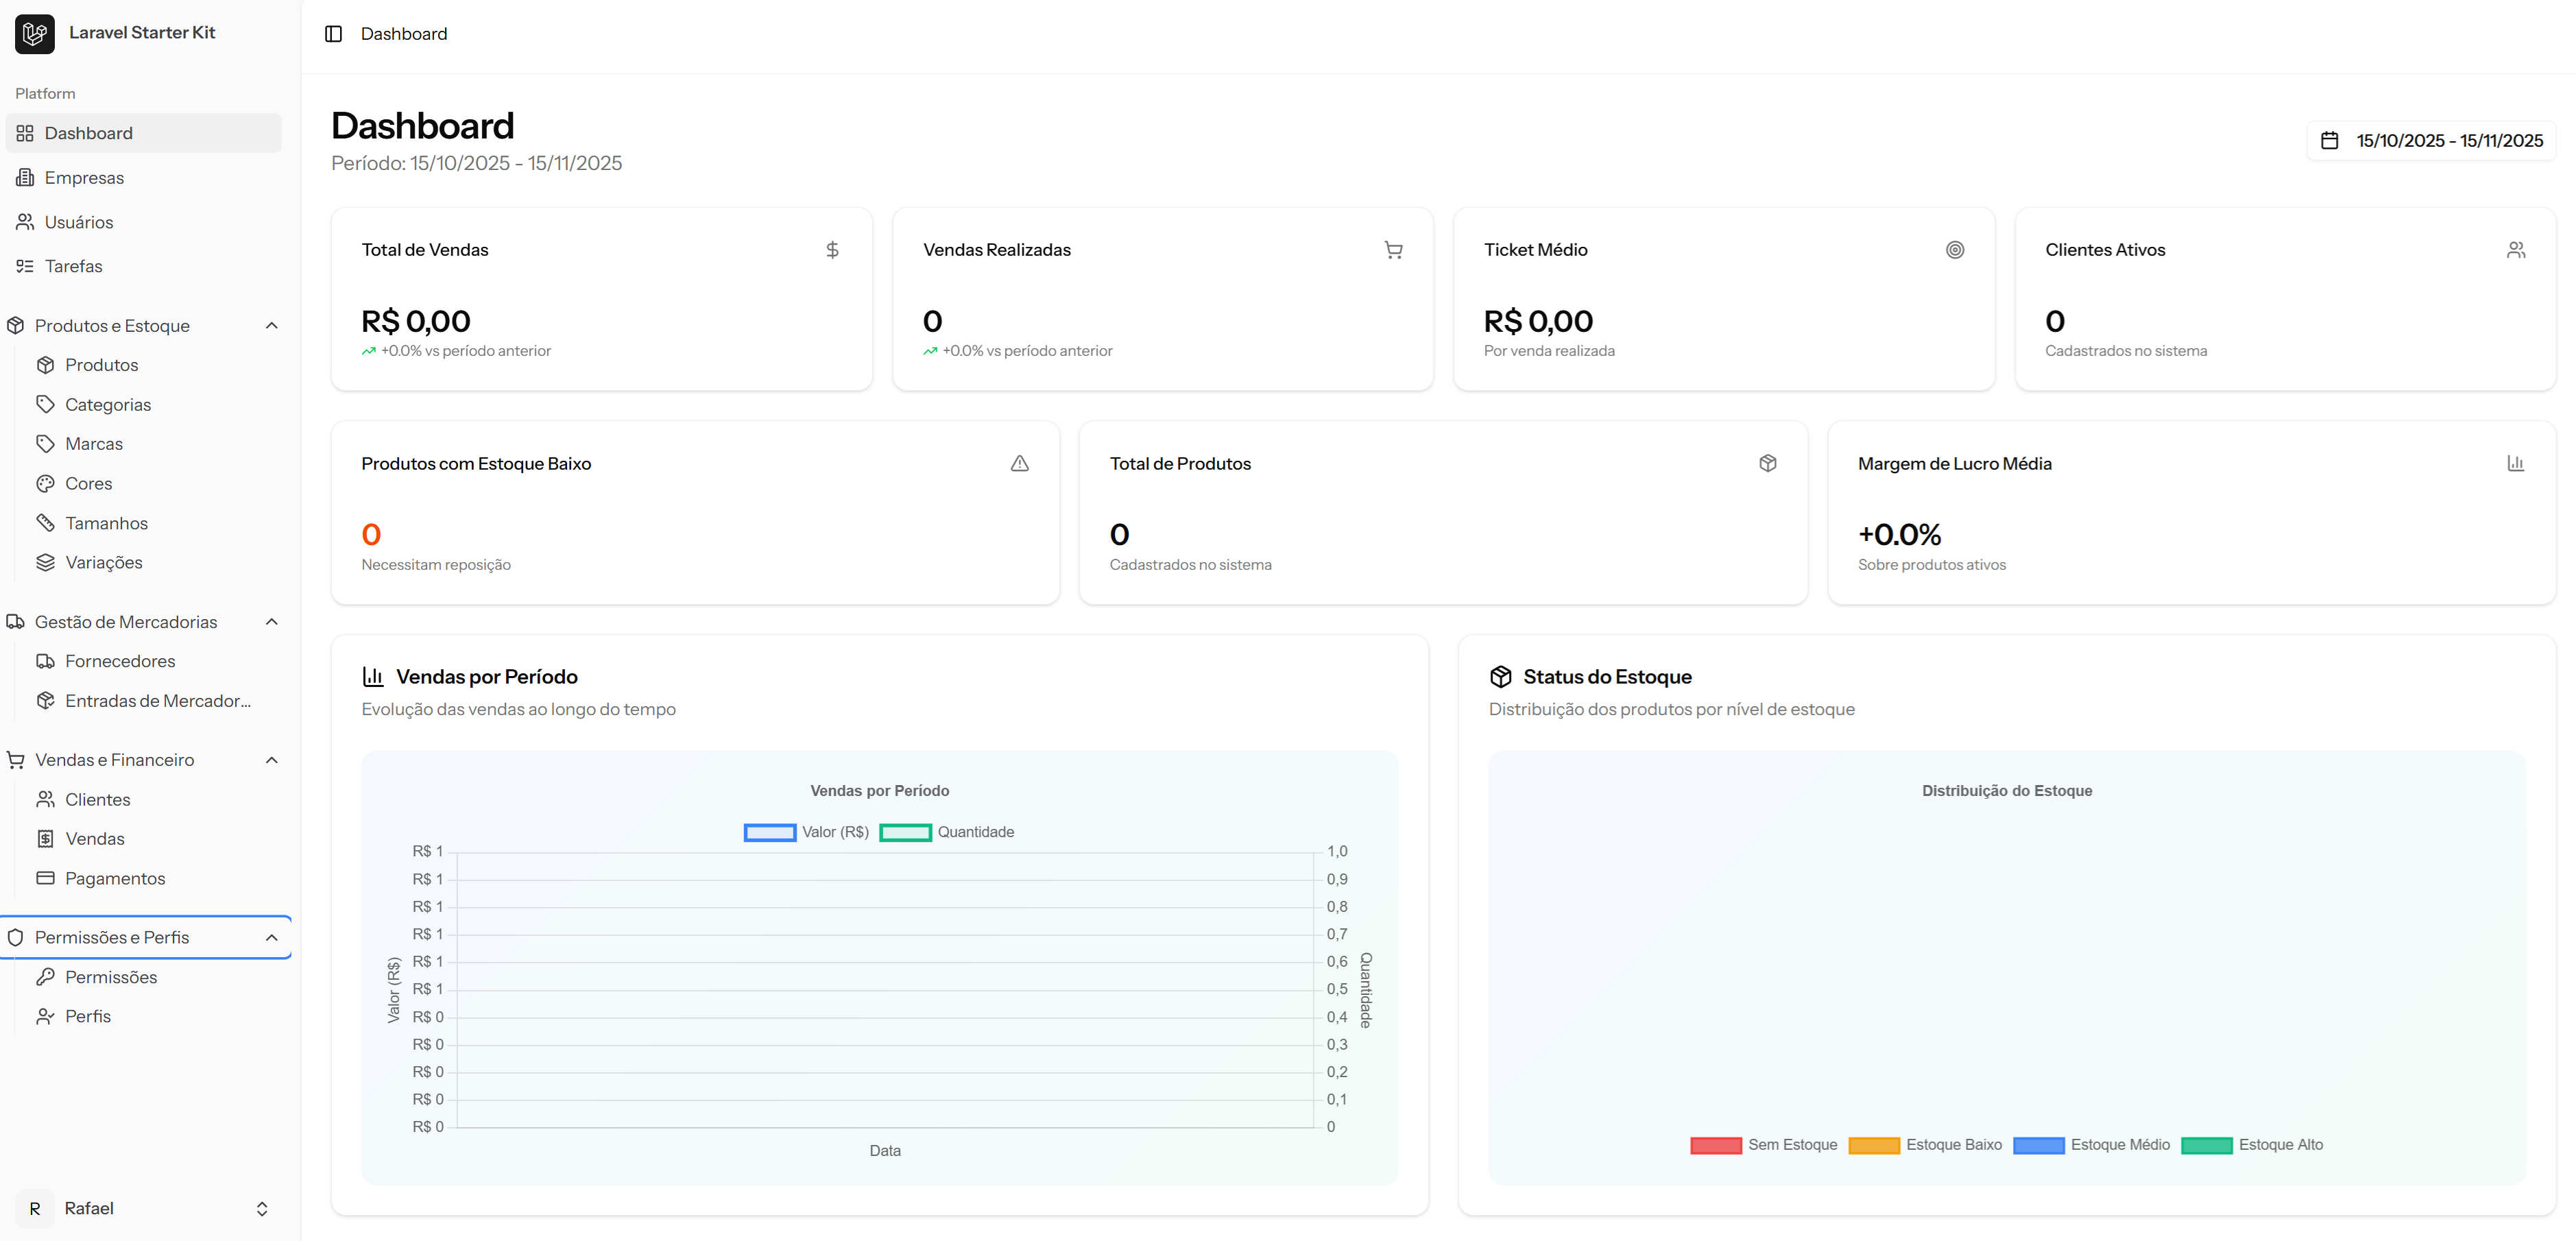Click the dollar sign icon on Total de Vendas
This screenshot has width=2576, height=1241.
coord(832,250)
